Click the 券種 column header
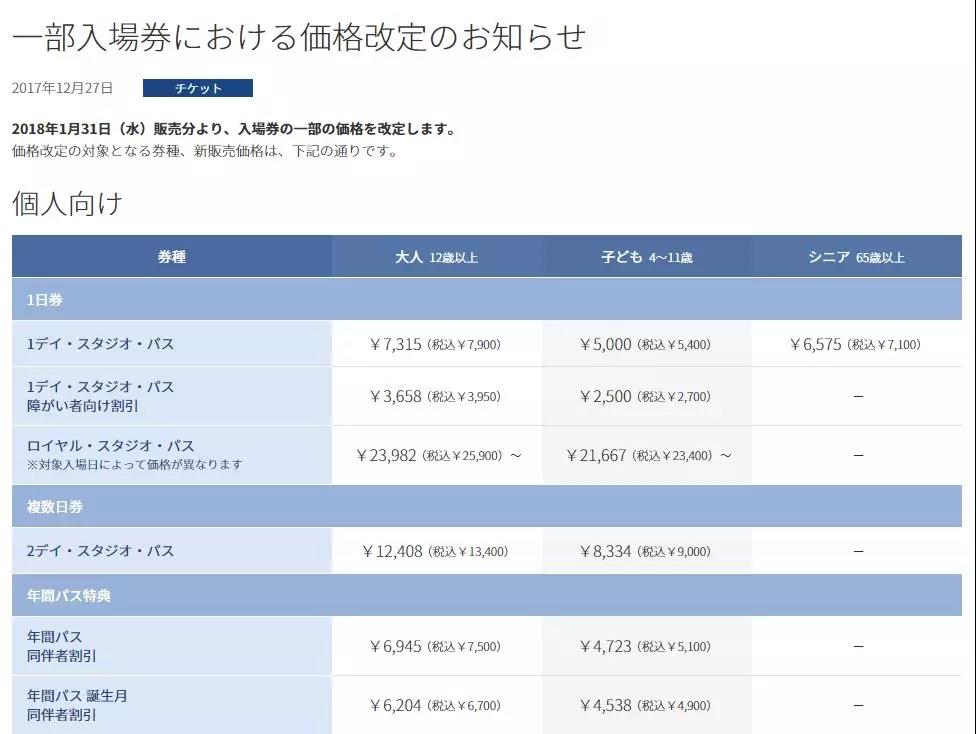 click(x=172, y=256)
